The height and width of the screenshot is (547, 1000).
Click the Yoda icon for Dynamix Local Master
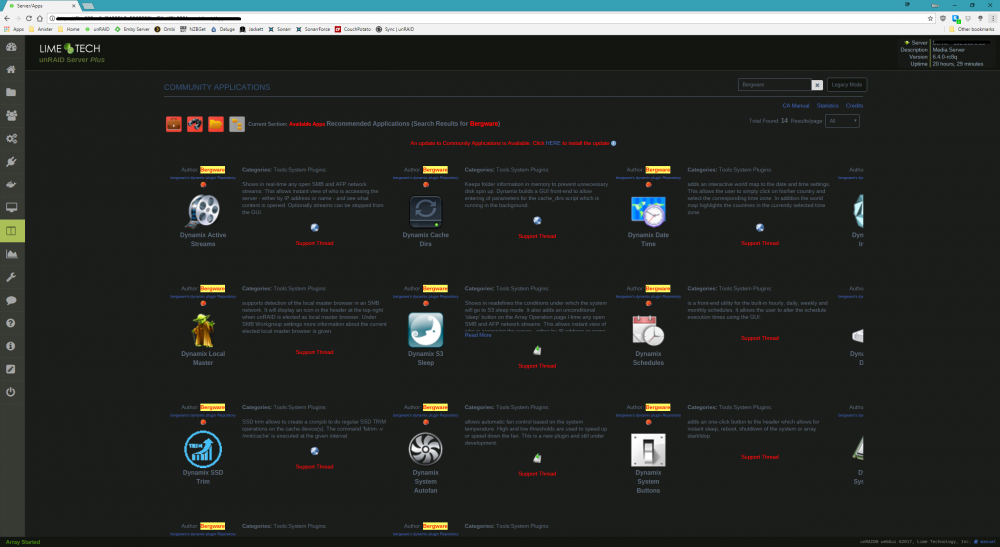pyautogui.click(x=203, y=330)
